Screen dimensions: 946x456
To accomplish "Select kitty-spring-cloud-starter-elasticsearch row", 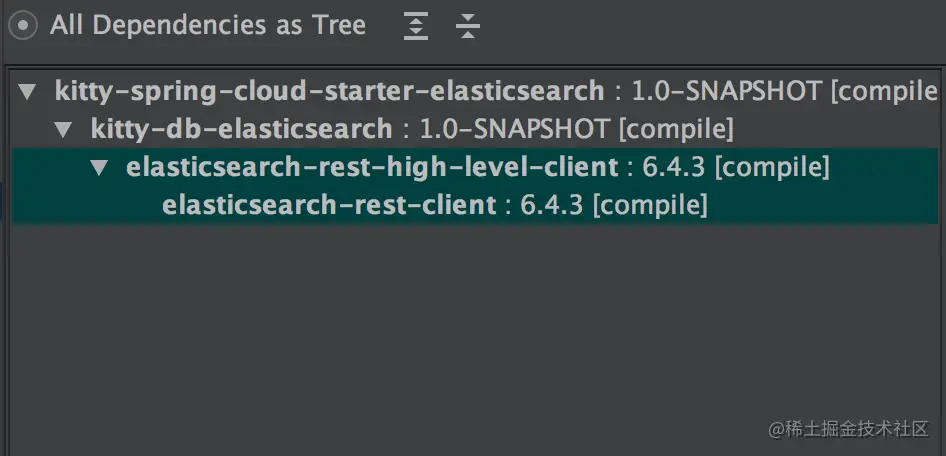I will (475, 92).
